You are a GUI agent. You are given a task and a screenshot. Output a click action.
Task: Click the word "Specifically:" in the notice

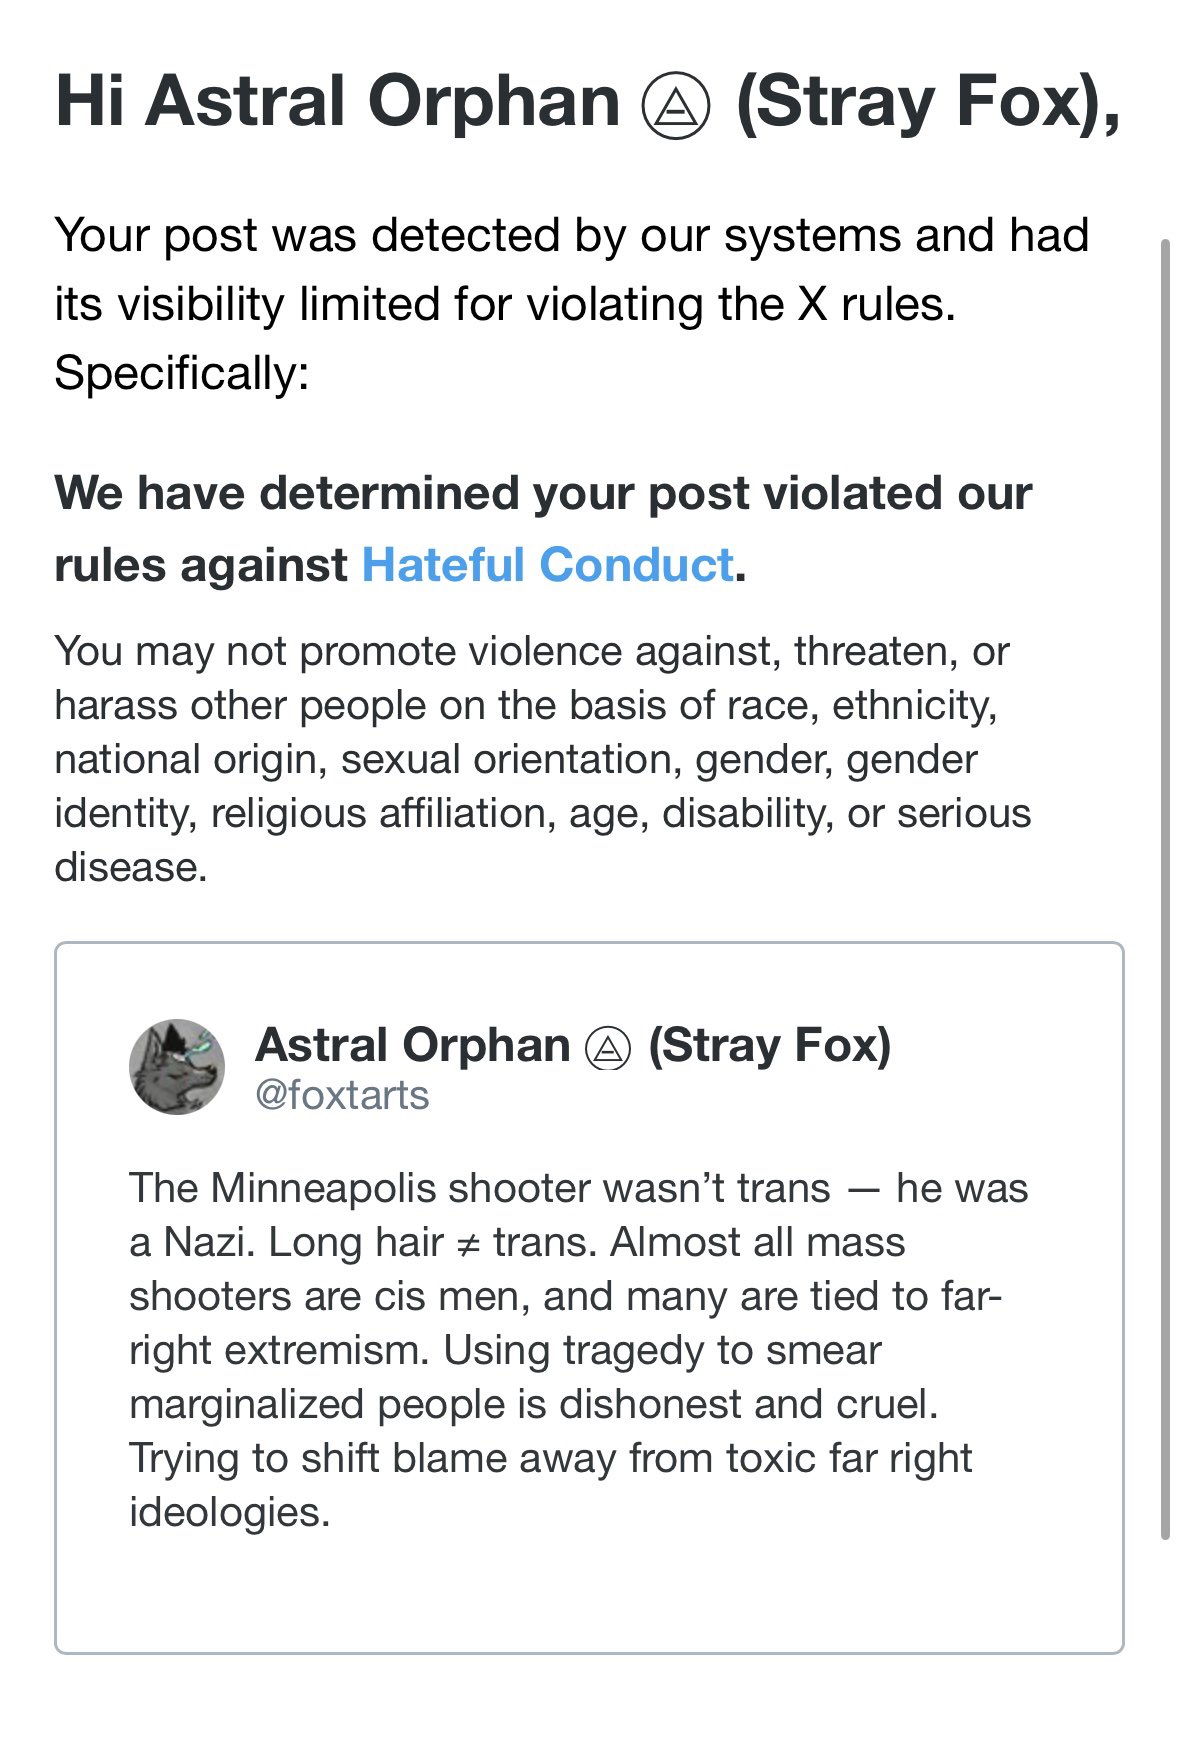182,373
